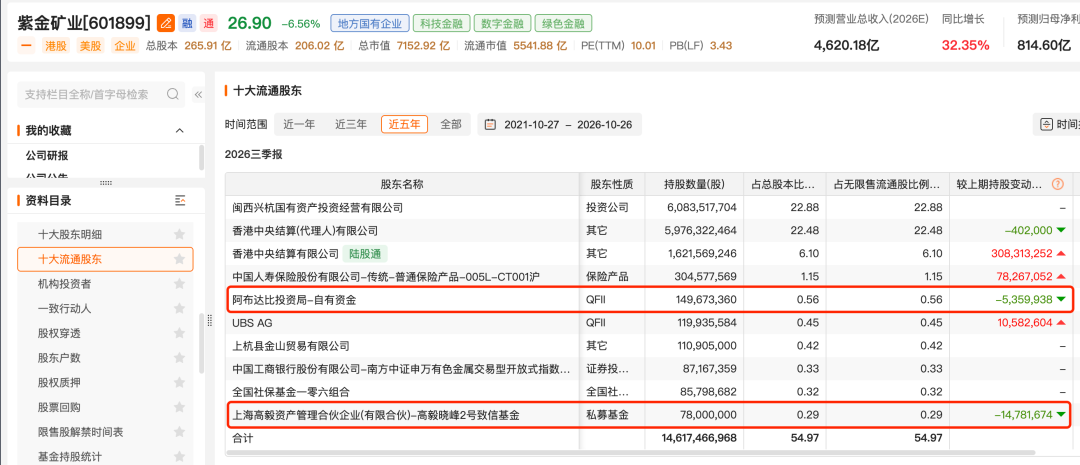Open 一致行动人 in the directory
The width and height of the screenshot is (1080, 465).
click(x=65, y=309)
